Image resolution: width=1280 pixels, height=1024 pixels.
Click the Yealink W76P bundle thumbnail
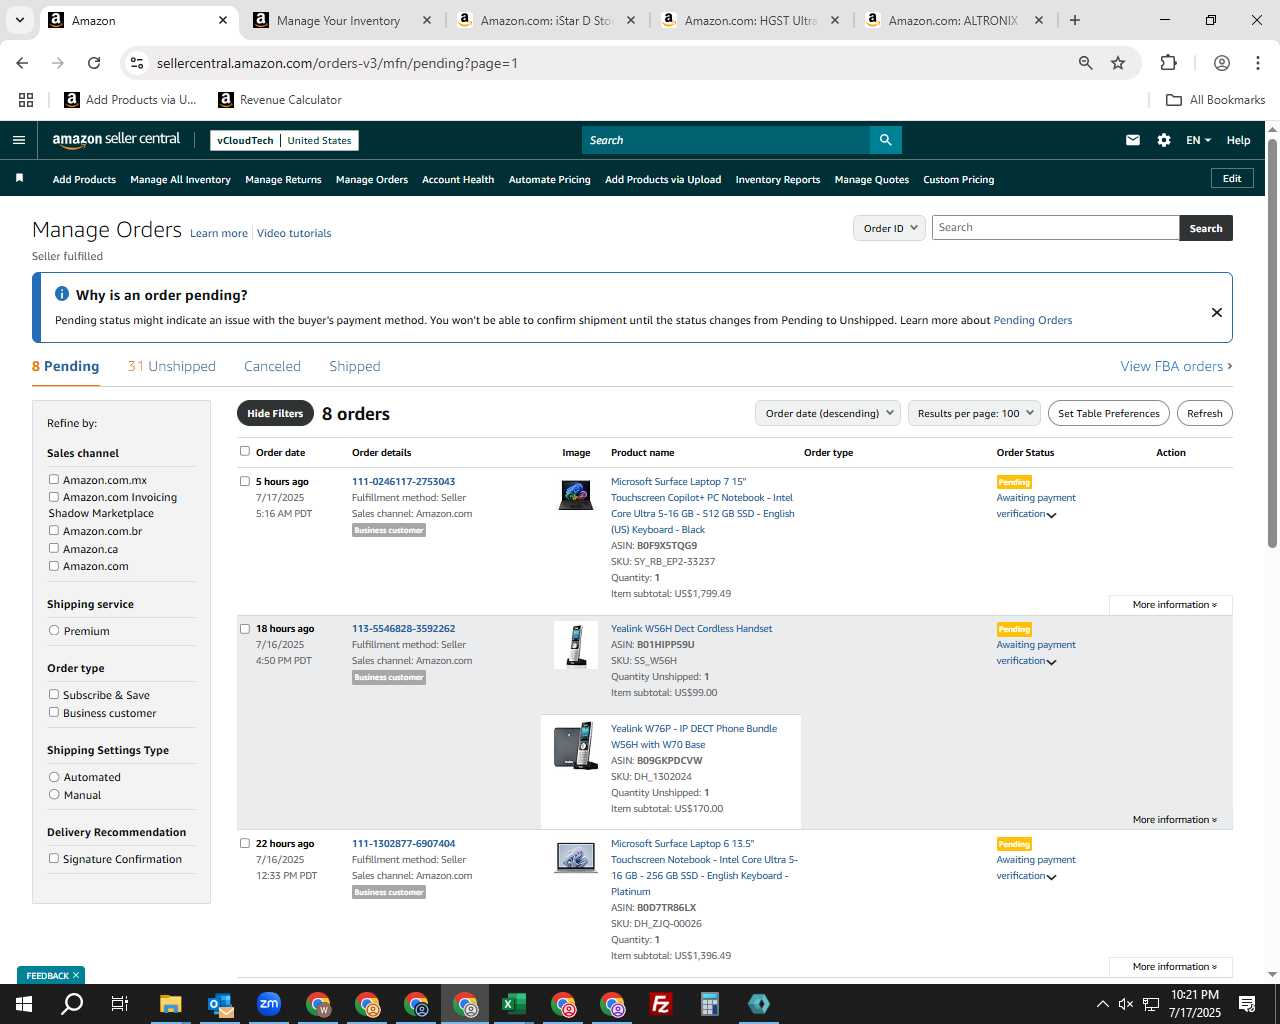[576, 746]
